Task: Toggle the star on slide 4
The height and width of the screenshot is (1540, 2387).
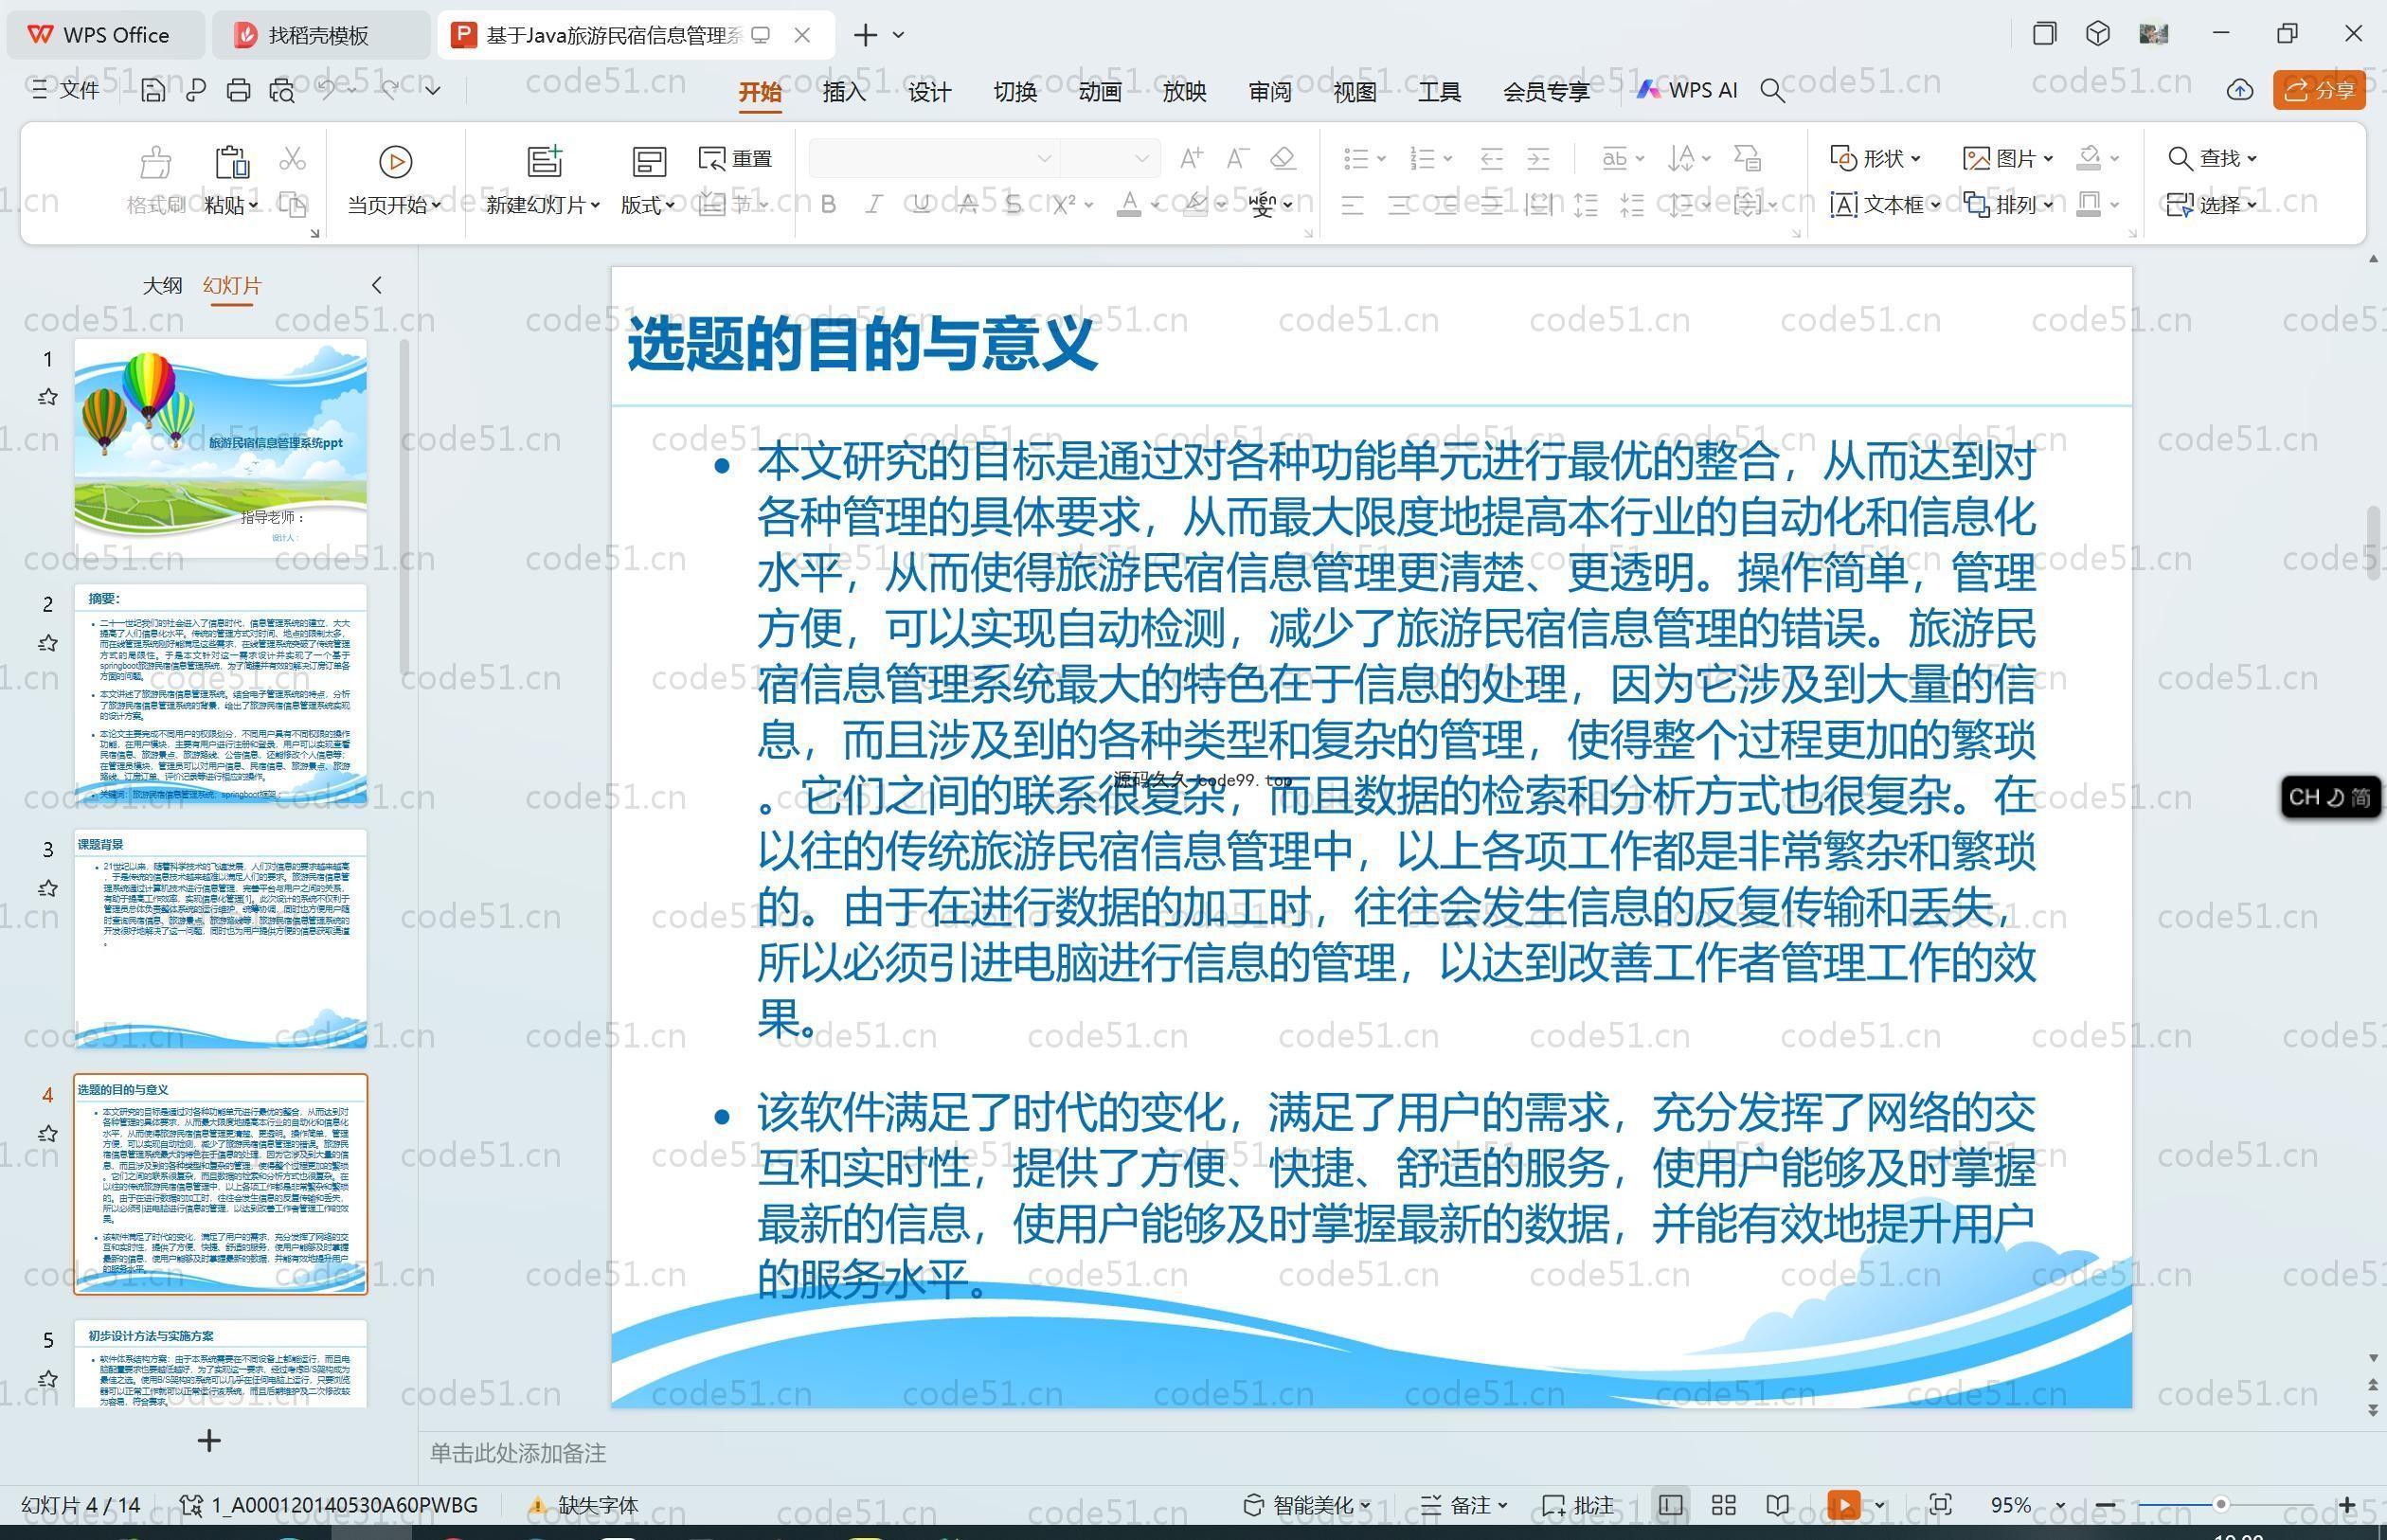Action: (x=47, y=1134)
